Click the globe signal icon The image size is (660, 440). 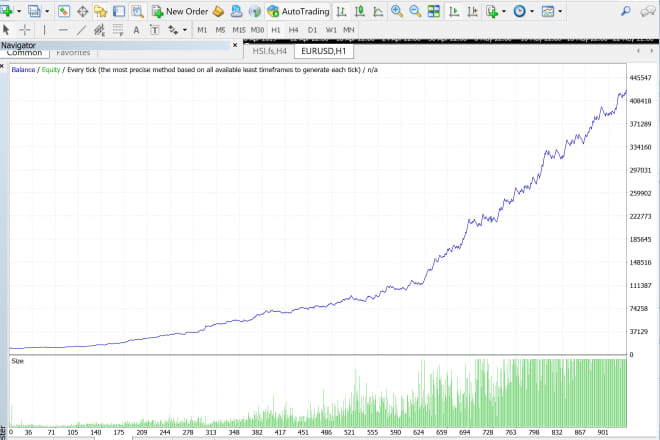(x=255, y=11)
